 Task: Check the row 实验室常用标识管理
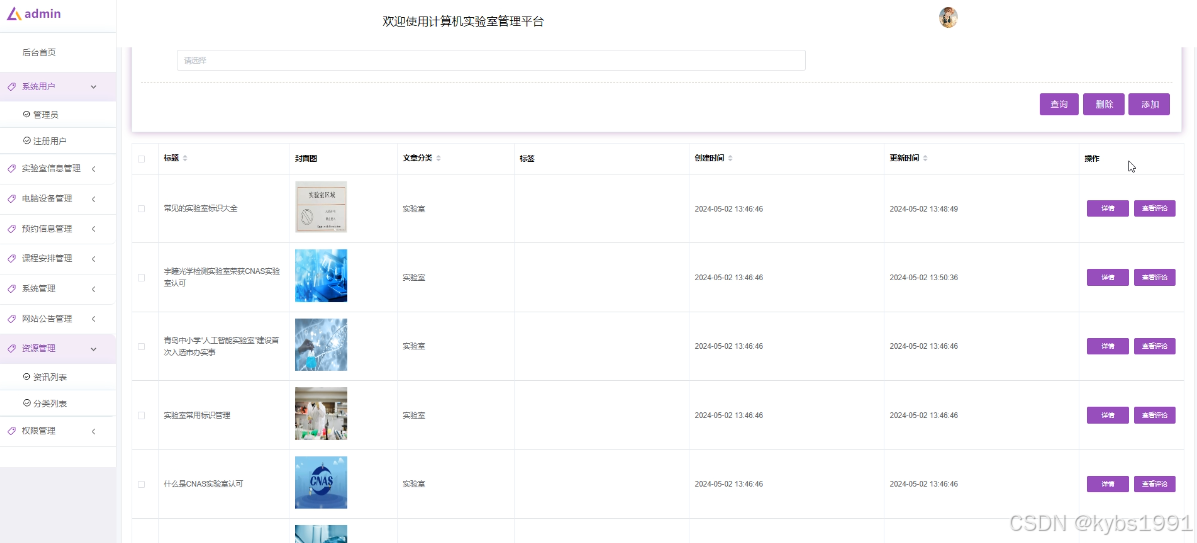[141, 415]
